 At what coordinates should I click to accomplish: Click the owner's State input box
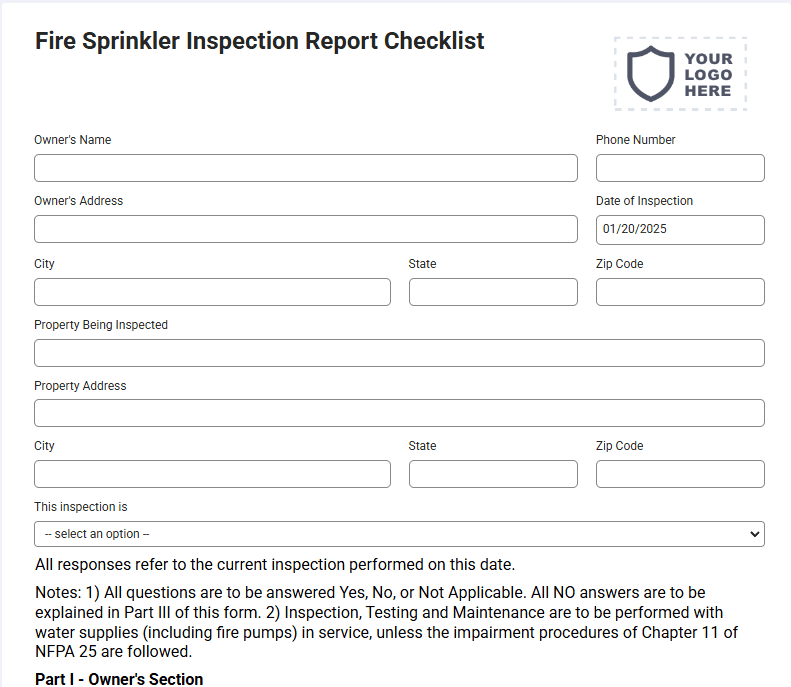(493, 292)
